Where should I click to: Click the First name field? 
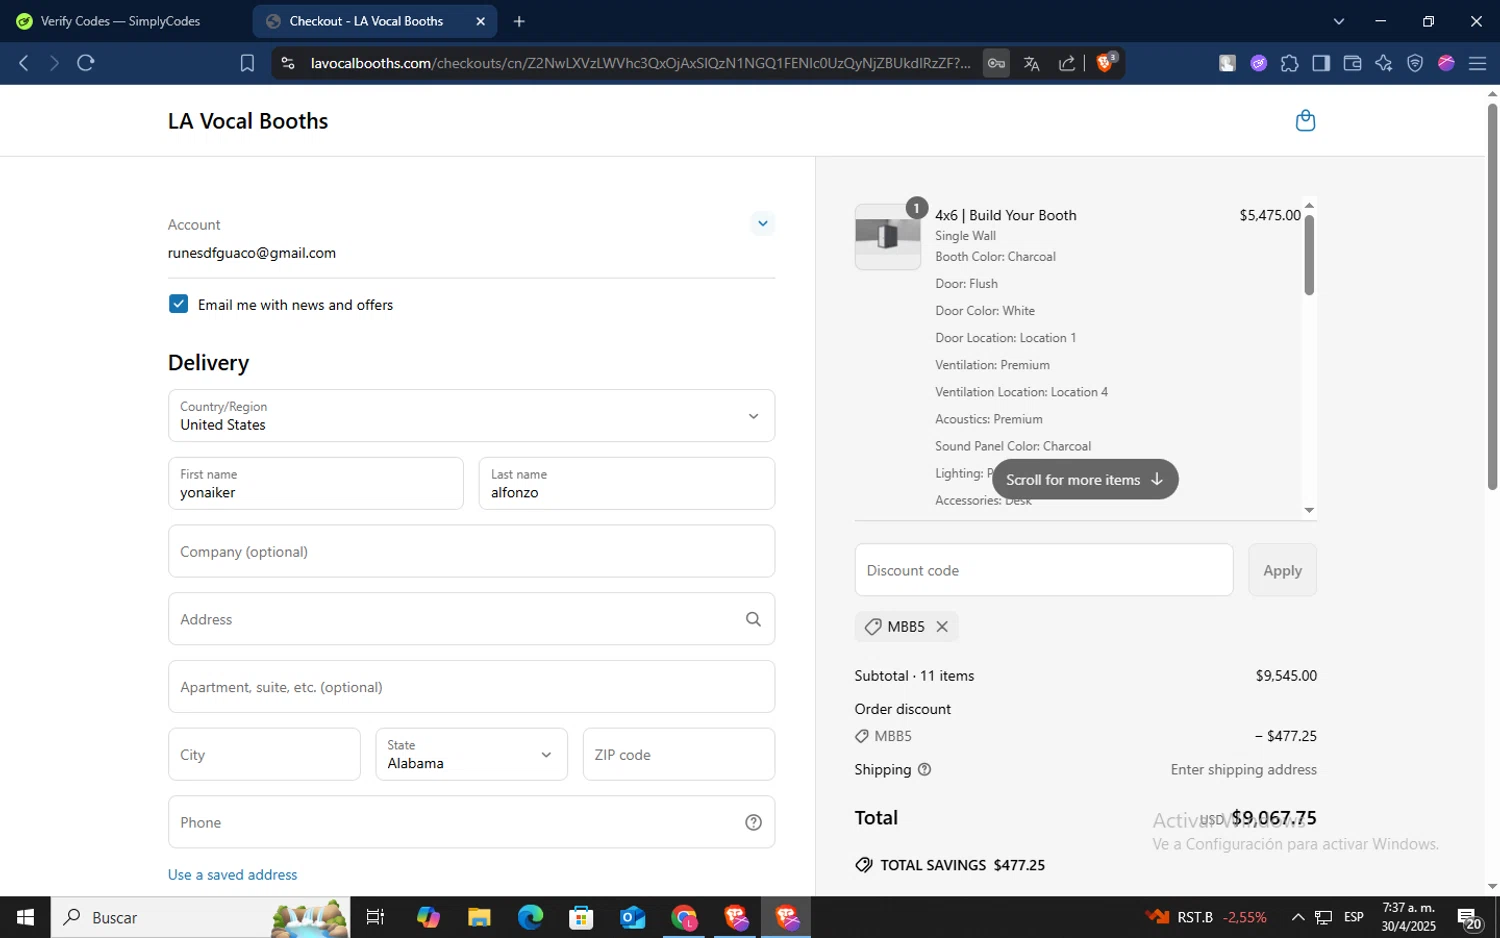(x=316, y=483)
